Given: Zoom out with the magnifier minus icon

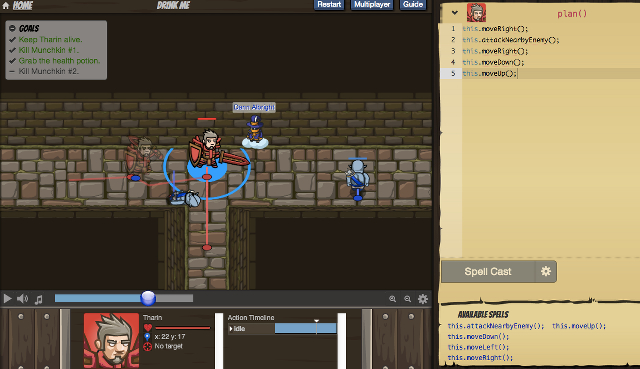Looking at the screenshot, I should pyautogui.click(x=407, y=299).
